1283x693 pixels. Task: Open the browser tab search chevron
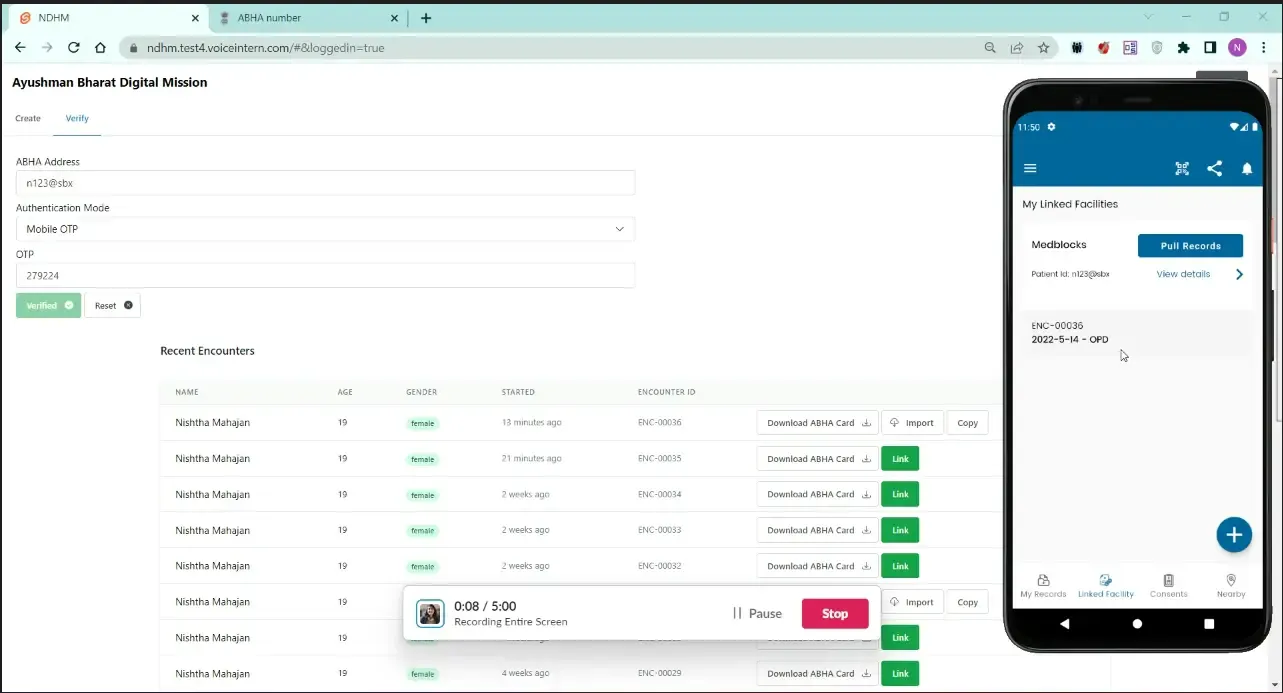coord(1147,17)
